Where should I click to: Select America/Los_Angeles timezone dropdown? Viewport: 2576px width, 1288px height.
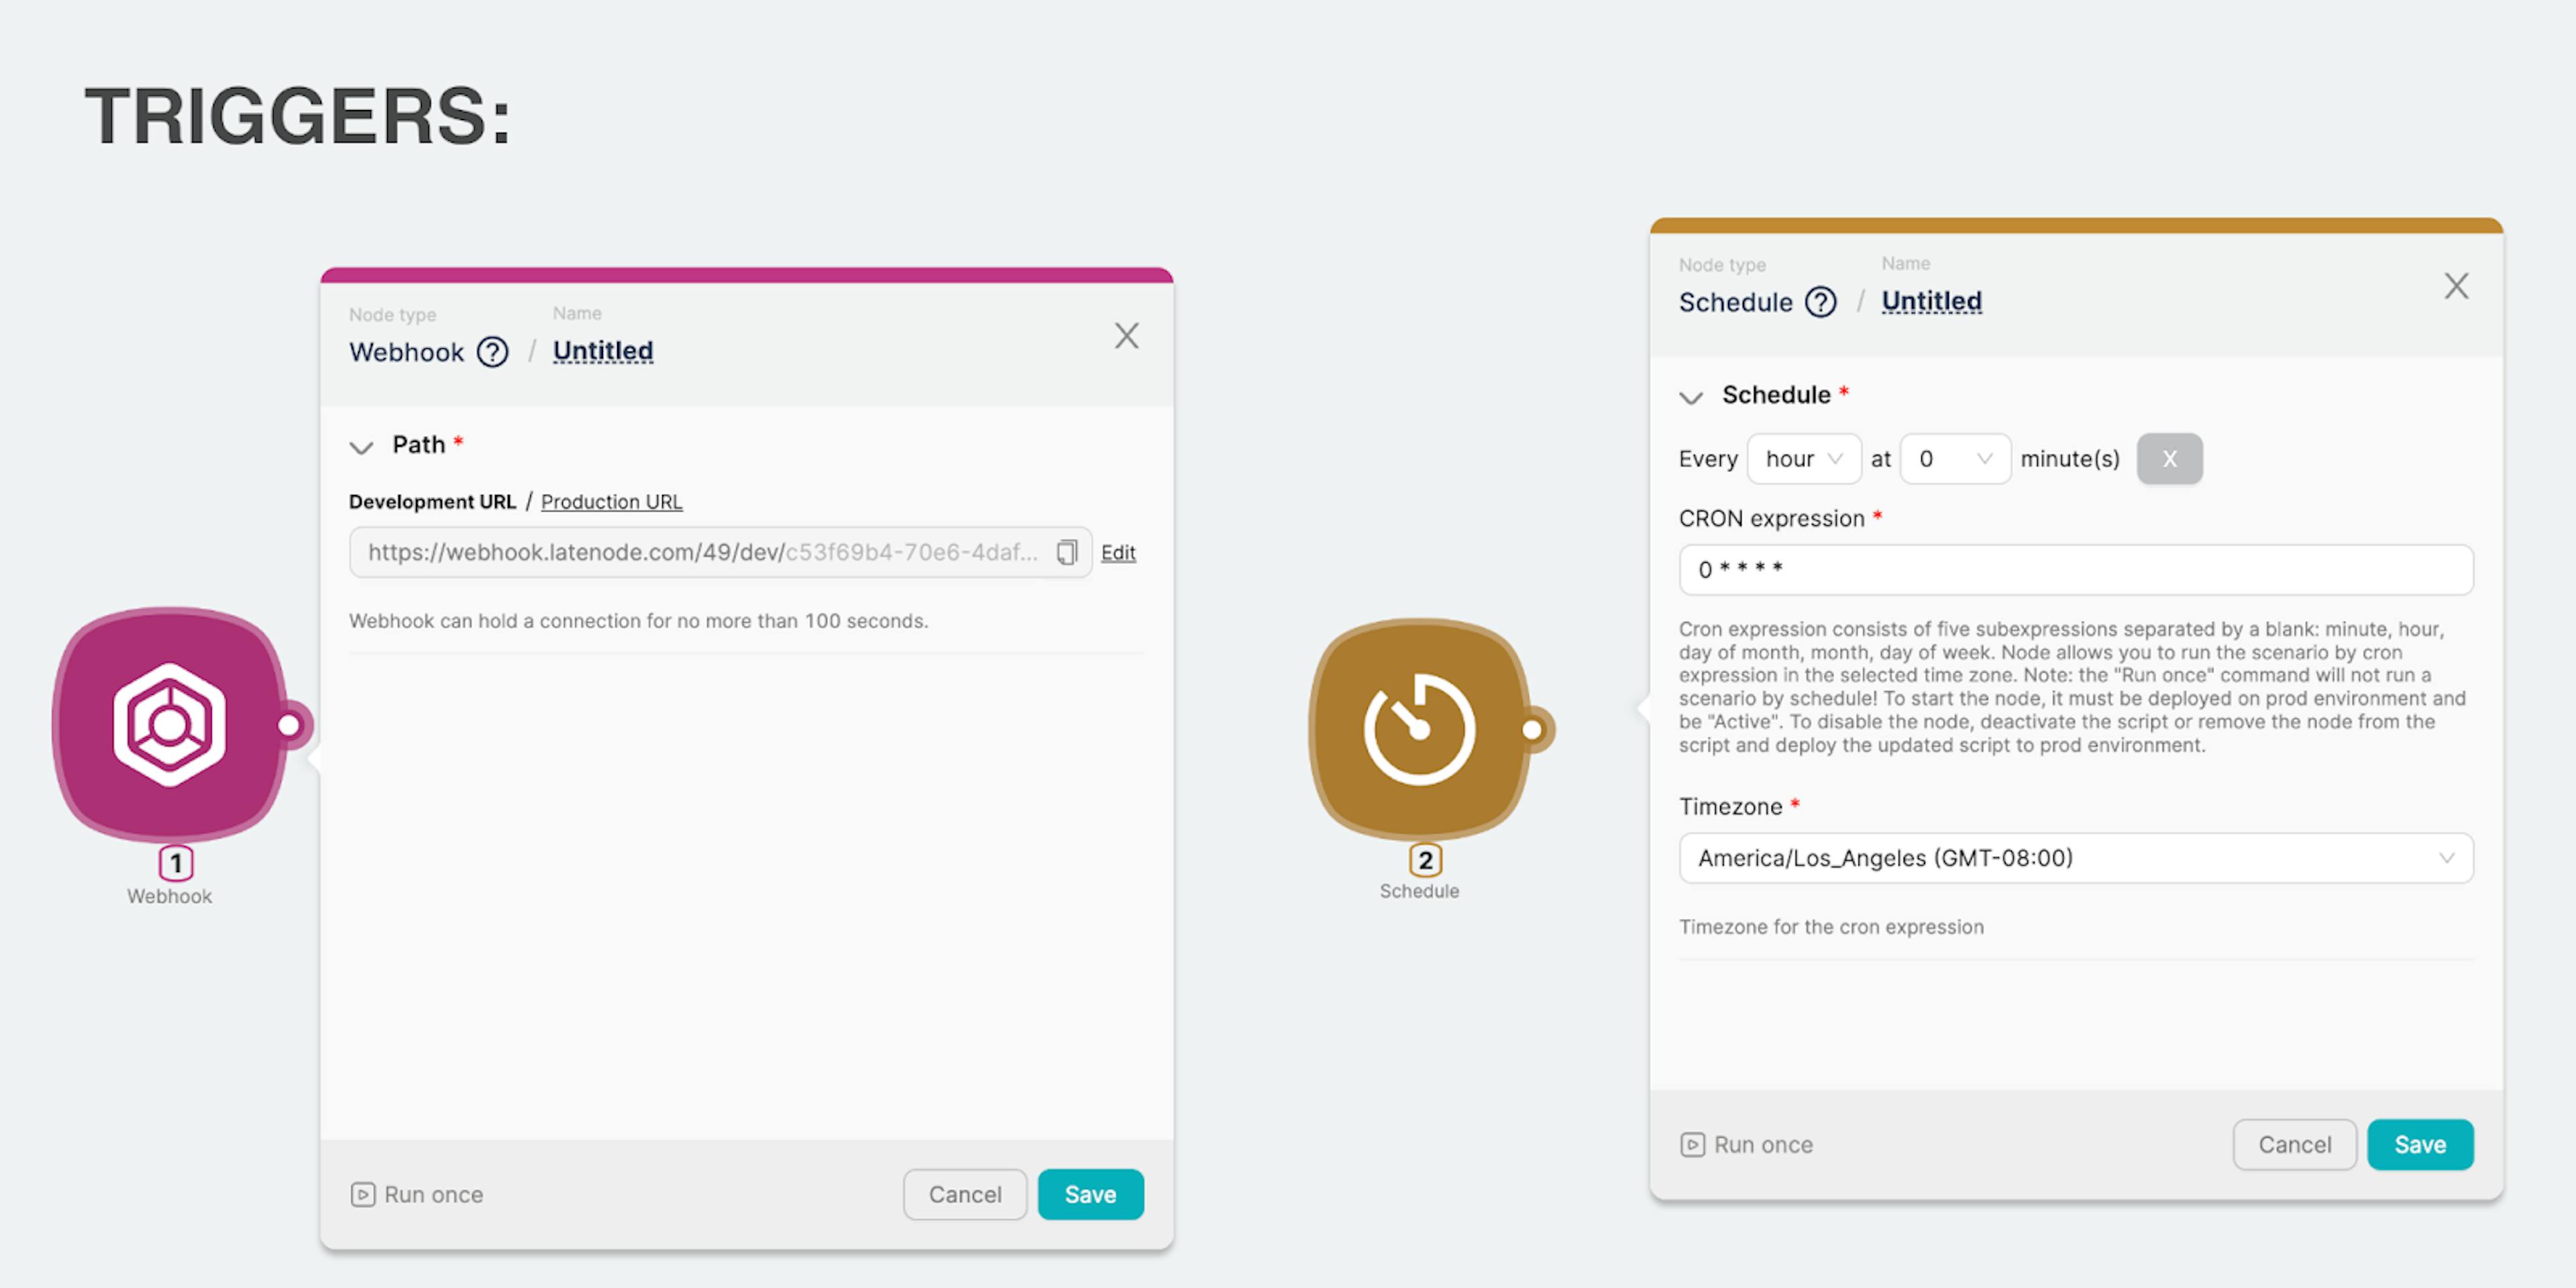(2074, 857)
